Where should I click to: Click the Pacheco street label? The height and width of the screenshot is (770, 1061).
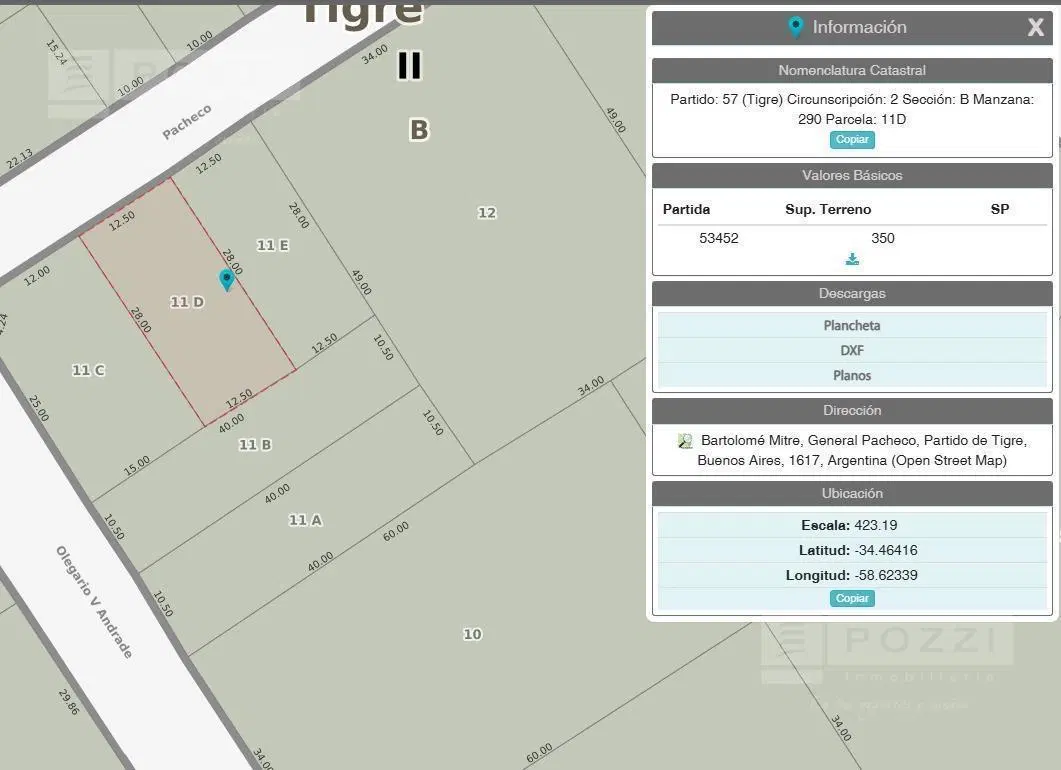[x=187, y=122]
